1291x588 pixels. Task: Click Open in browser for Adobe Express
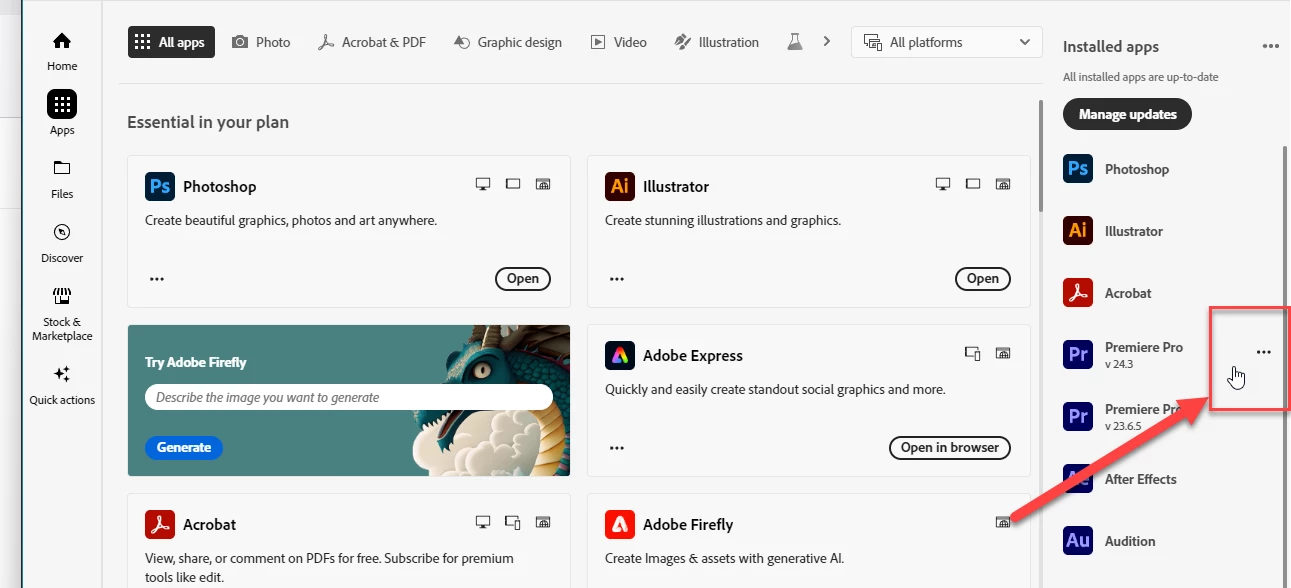click(950, 447)
